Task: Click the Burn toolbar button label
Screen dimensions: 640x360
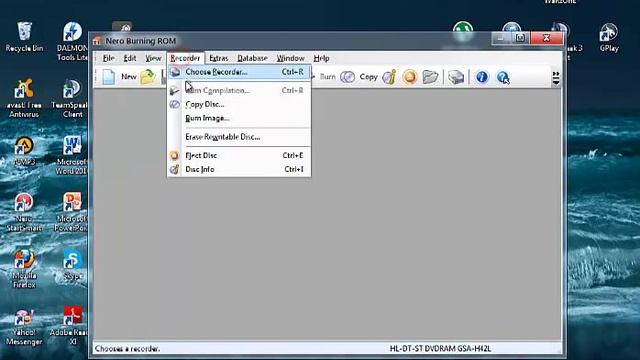Action: coord(327,77)
